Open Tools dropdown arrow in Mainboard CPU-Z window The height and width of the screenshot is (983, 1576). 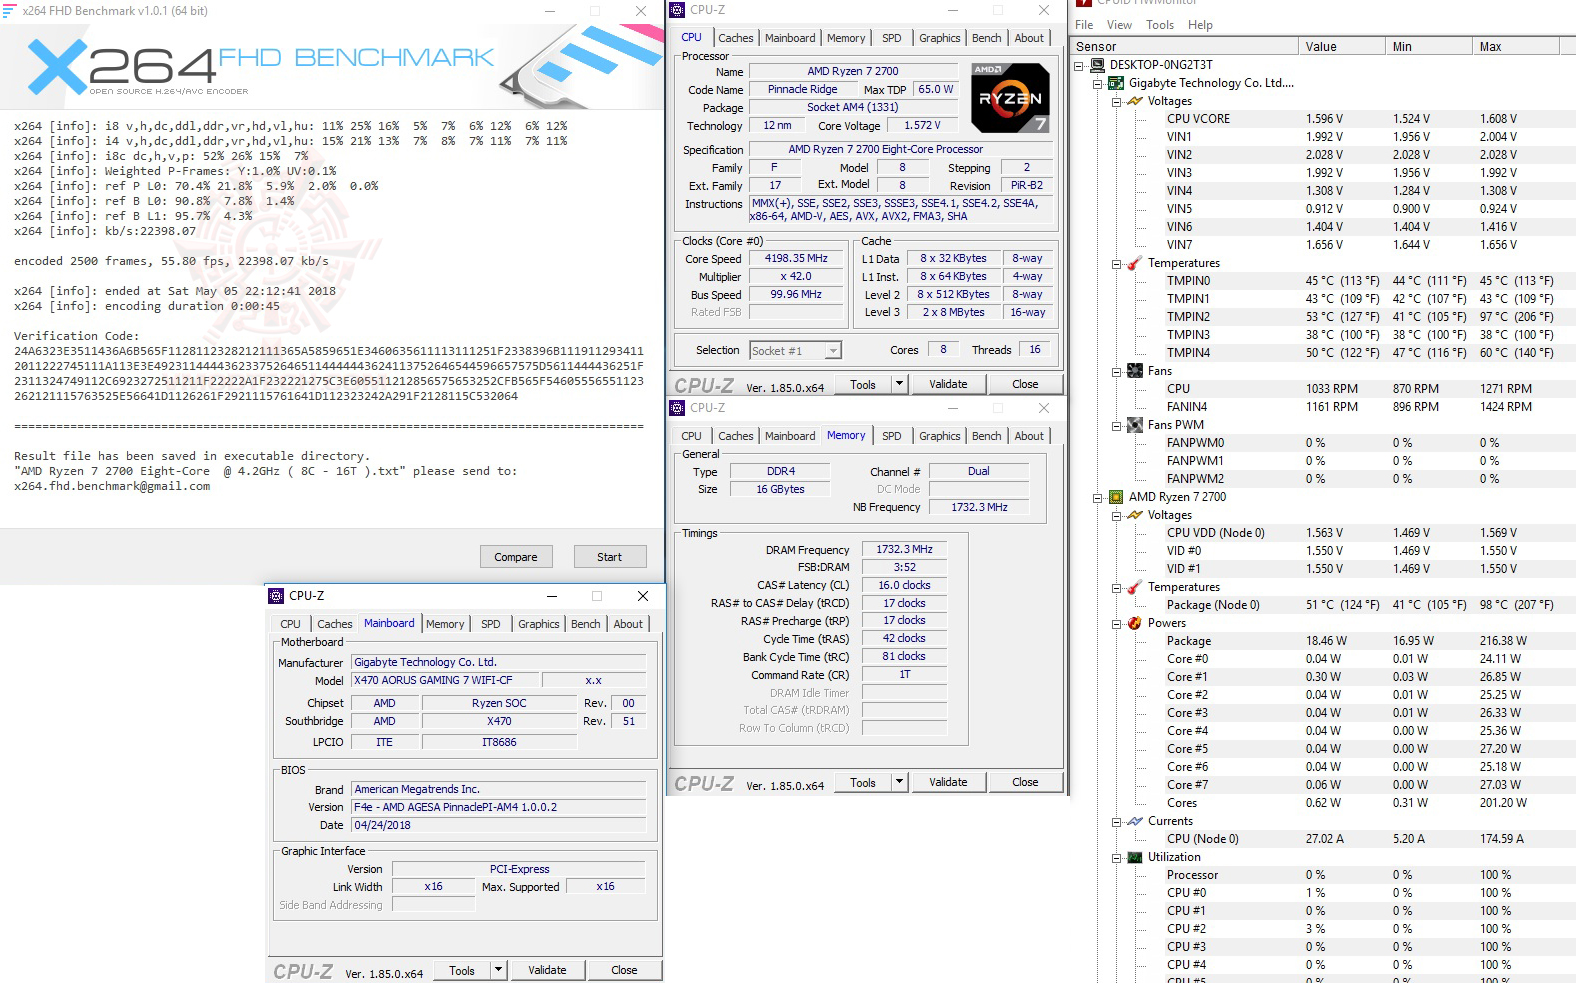tap(499, 970)
